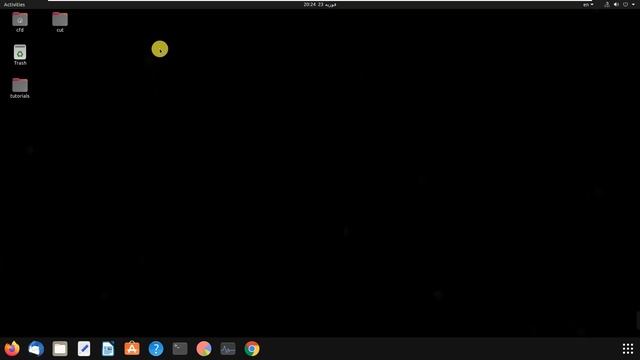Open Thunderbird mail in the dock
Screen dimensions: 640x360
pyautogui.click(x=36, y=349)
